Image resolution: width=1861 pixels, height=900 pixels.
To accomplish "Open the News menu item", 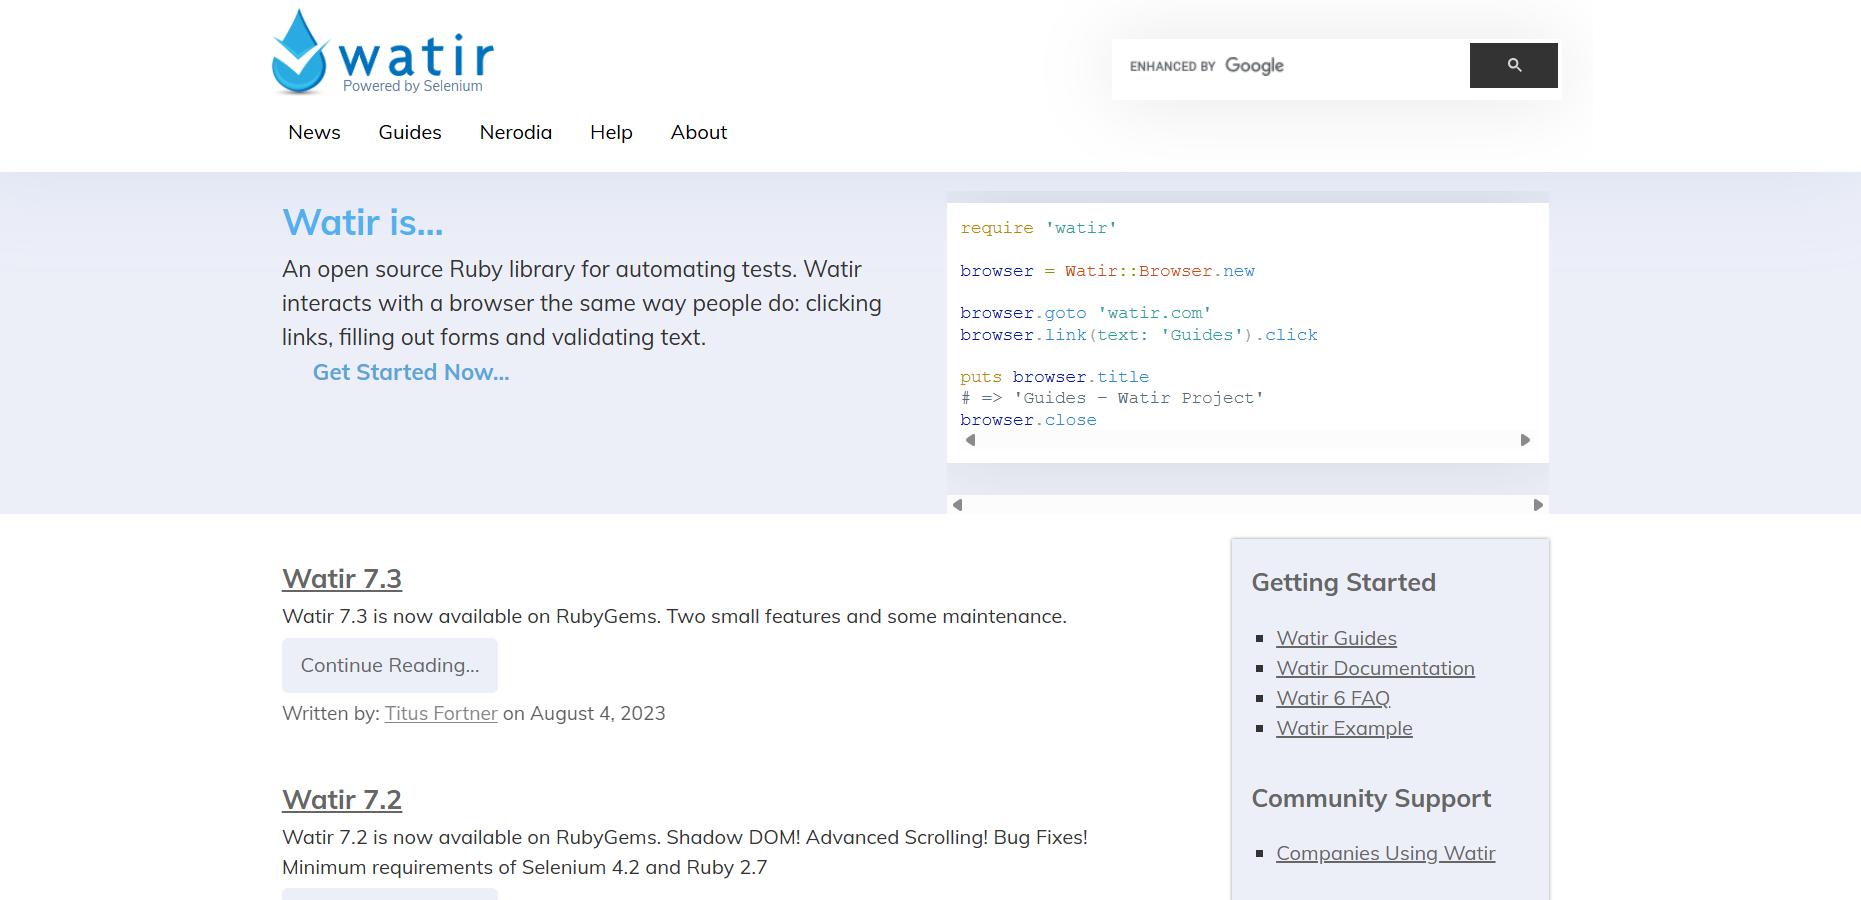I will click(314, 132).
